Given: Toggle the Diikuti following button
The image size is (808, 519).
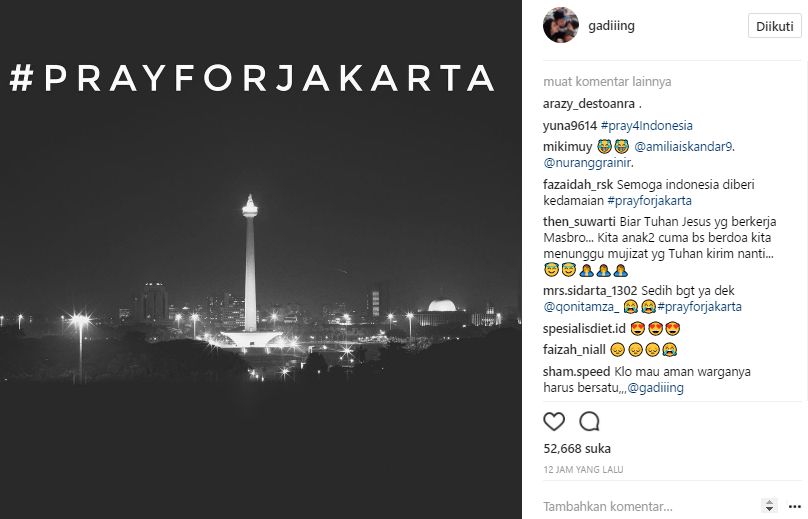Looking at the screenshot, I should click(775, 26).
